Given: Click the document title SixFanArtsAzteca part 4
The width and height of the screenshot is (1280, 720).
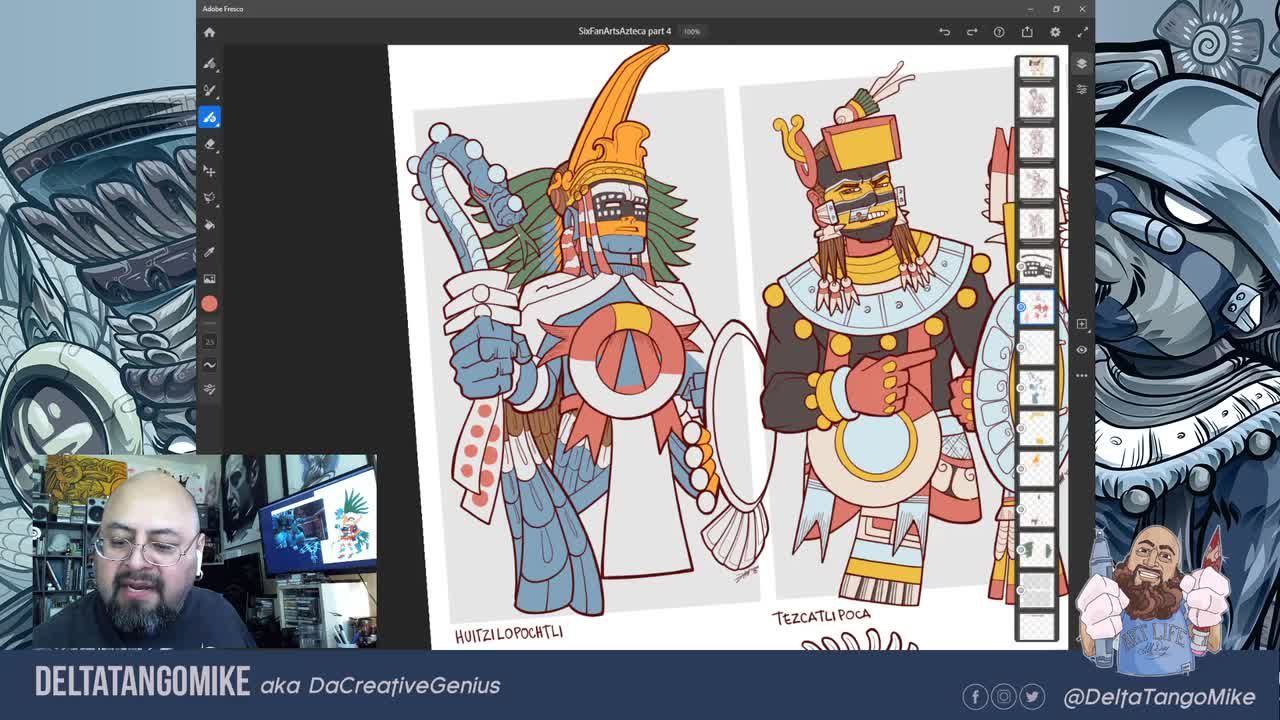Looking at the screenshot, I should (625, 31).
